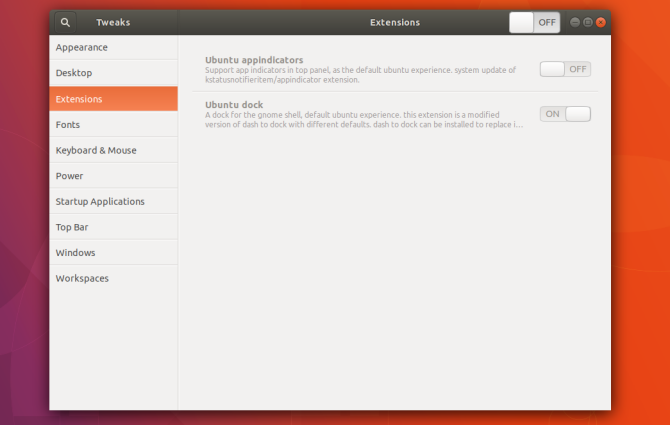Open the Top Bar settings
This screenshot has height=425, width=670.
[113, 227]
